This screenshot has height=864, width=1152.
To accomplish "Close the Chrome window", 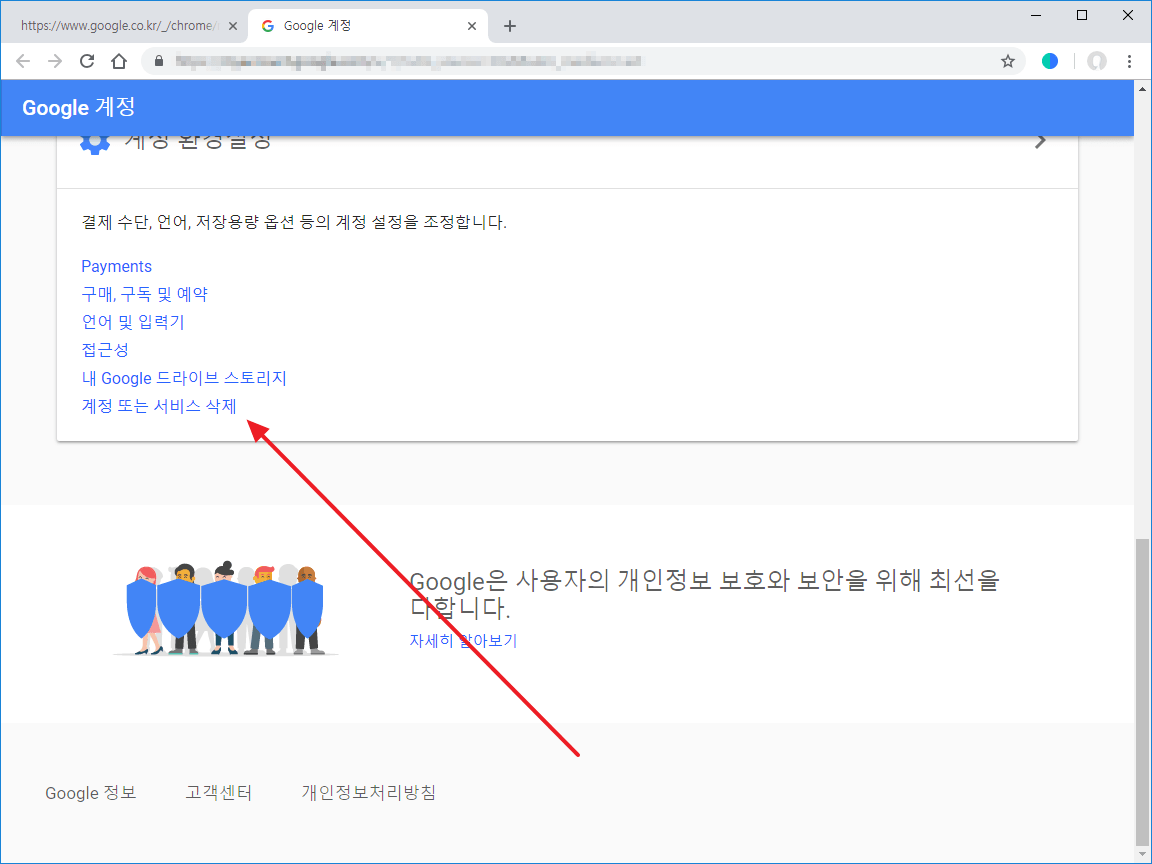I will coord(1128,15).
